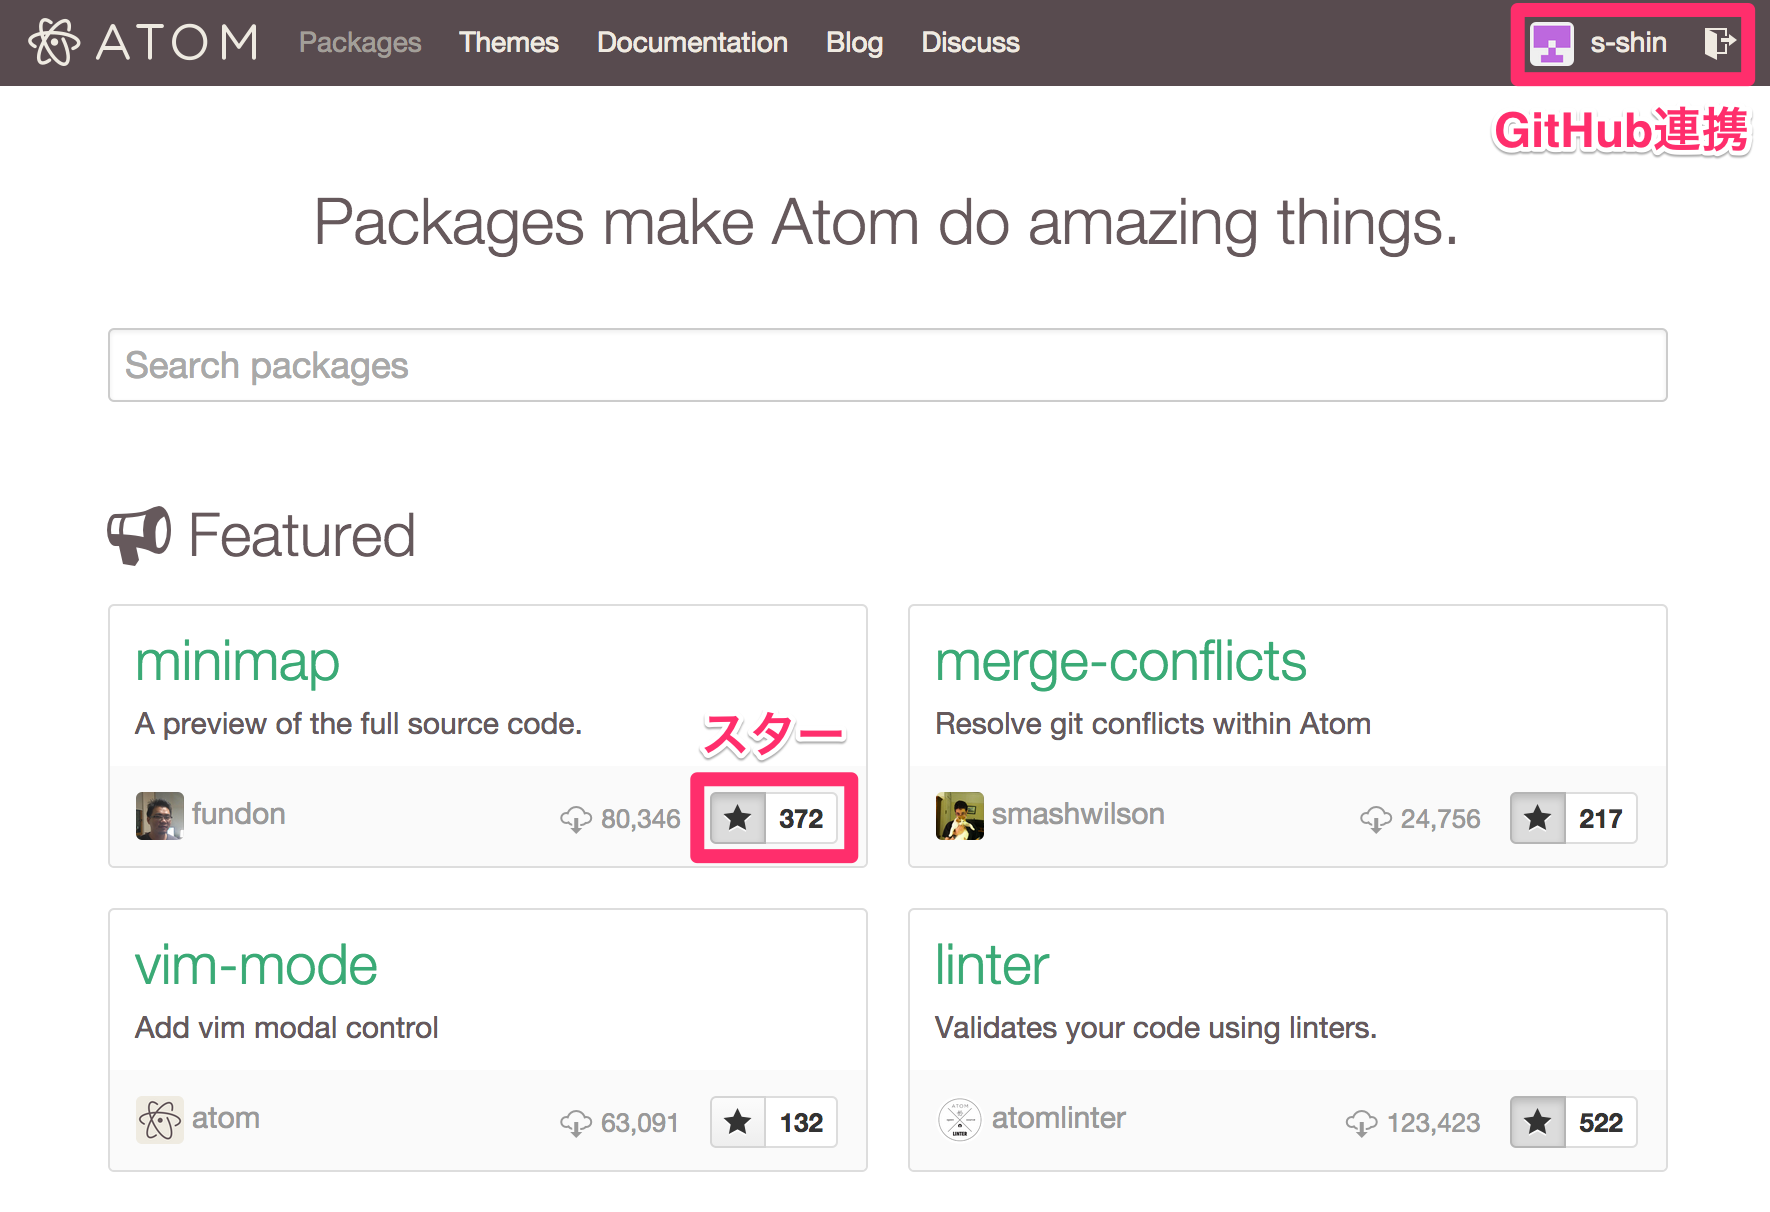Star the merge-conflicts package
This screenshot has width=1770, height=1212.
(1538, 818)
